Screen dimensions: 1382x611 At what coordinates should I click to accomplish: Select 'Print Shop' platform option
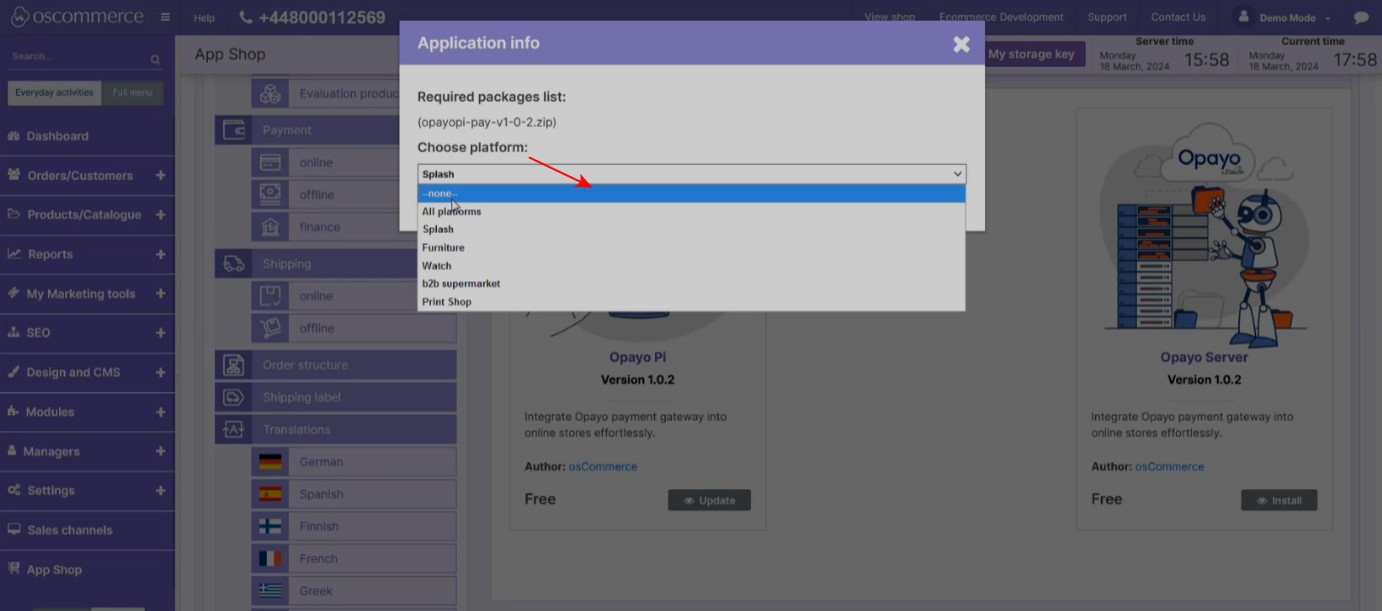click(691, 302)
